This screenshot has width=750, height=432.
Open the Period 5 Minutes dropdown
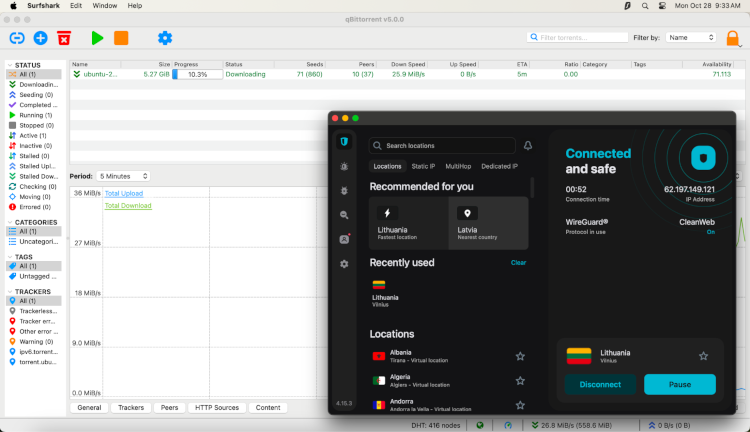(123, 176)
